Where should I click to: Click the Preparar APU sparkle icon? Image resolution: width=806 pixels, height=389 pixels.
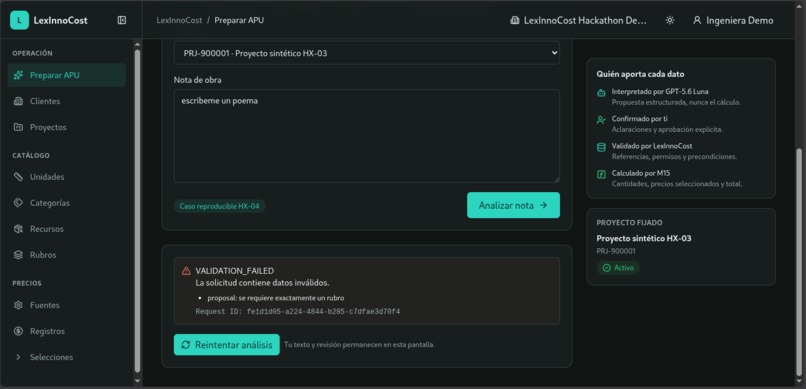19,75
